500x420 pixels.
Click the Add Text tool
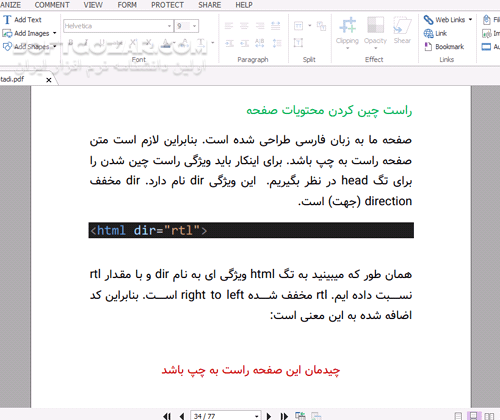(x=22, y=20)
